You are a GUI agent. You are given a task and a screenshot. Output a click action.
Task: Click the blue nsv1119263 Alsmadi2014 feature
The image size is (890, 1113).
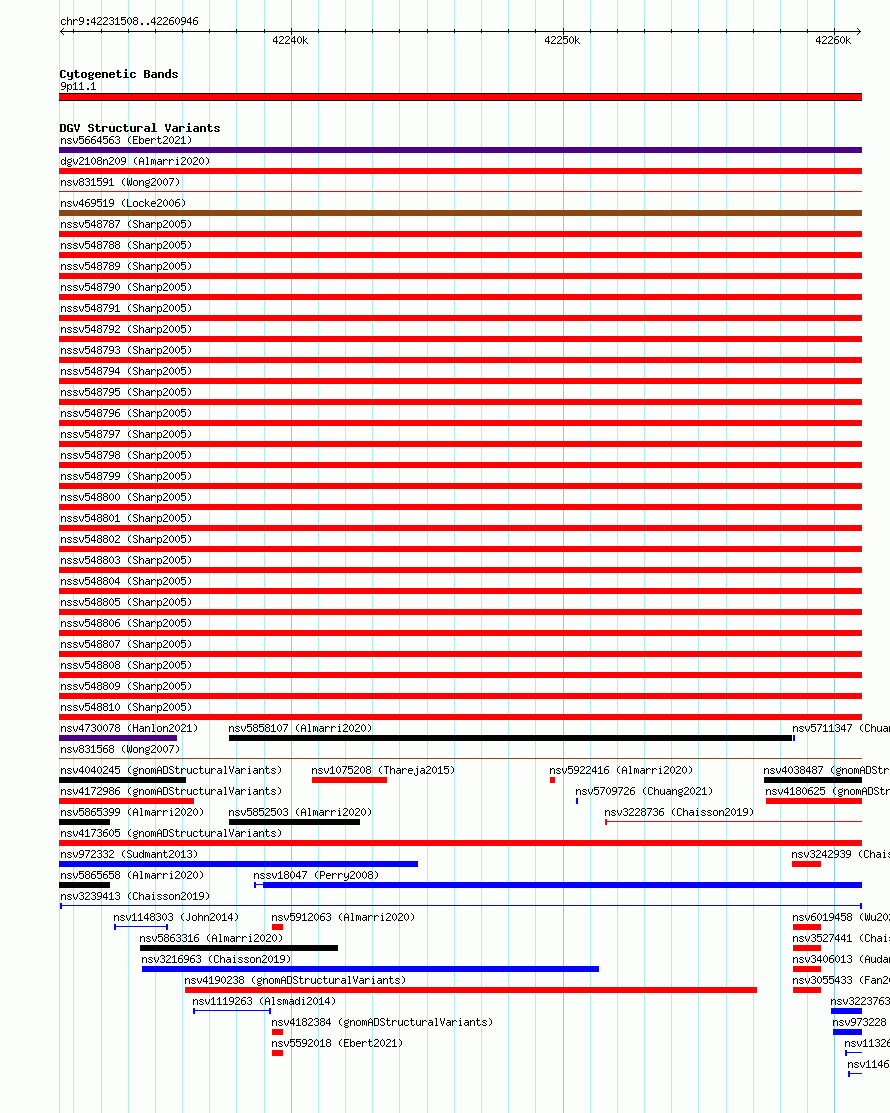(232, 1011)
